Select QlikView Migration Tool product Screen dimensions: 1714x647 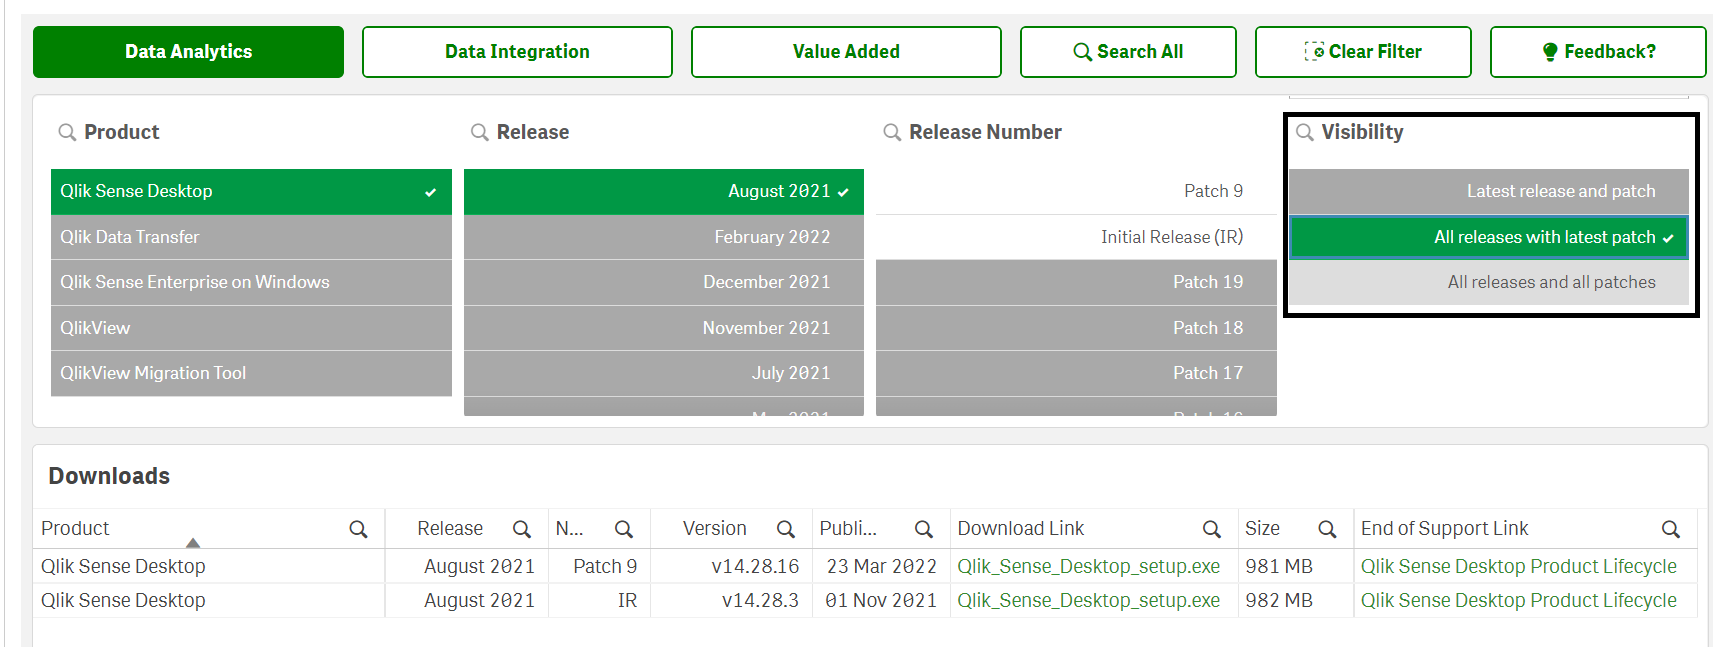[x=251, y=373]
